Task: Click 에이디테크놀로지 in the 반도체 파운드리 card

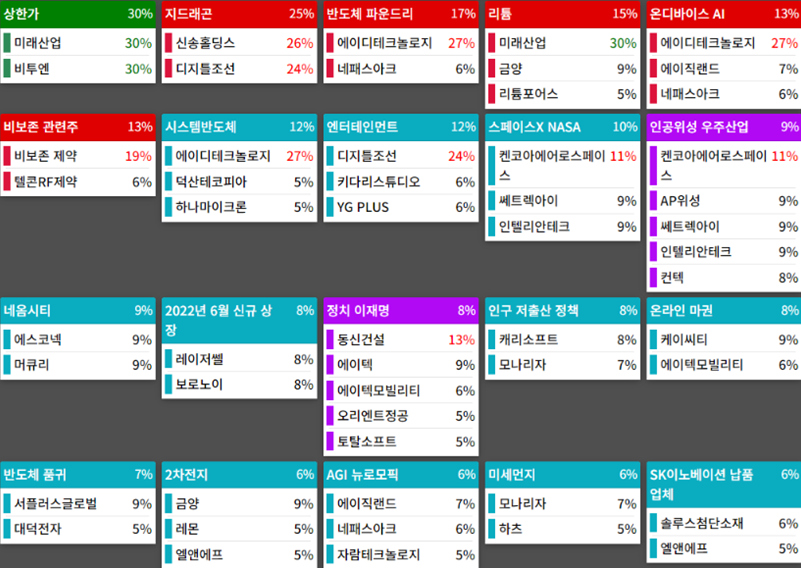Action: coord(401,43)
